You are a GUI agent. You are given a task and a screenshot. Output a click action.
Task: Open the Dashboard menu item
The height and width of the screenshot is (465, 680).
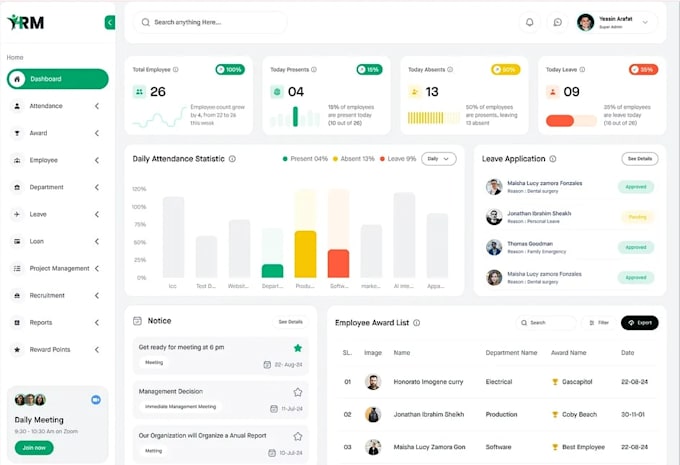[x=57, y=79]
